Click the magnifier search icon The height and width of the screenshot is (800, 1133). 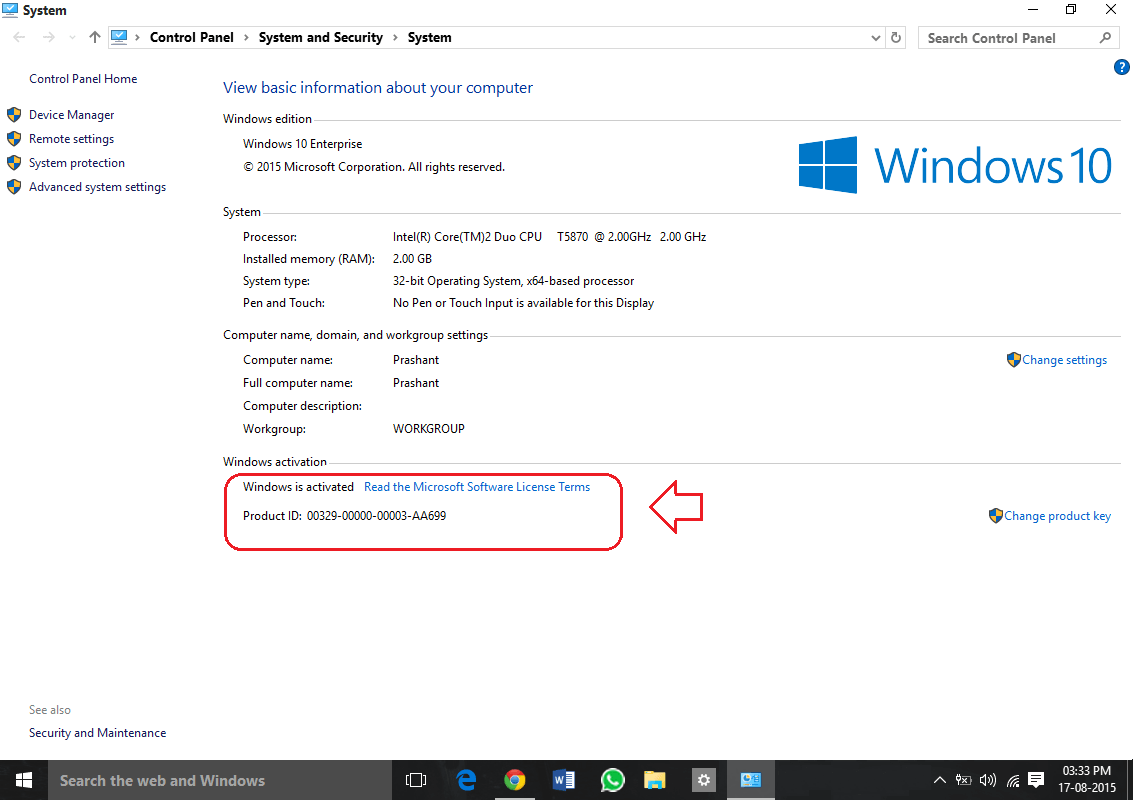pyautogui.click(x=1105, y=38)
